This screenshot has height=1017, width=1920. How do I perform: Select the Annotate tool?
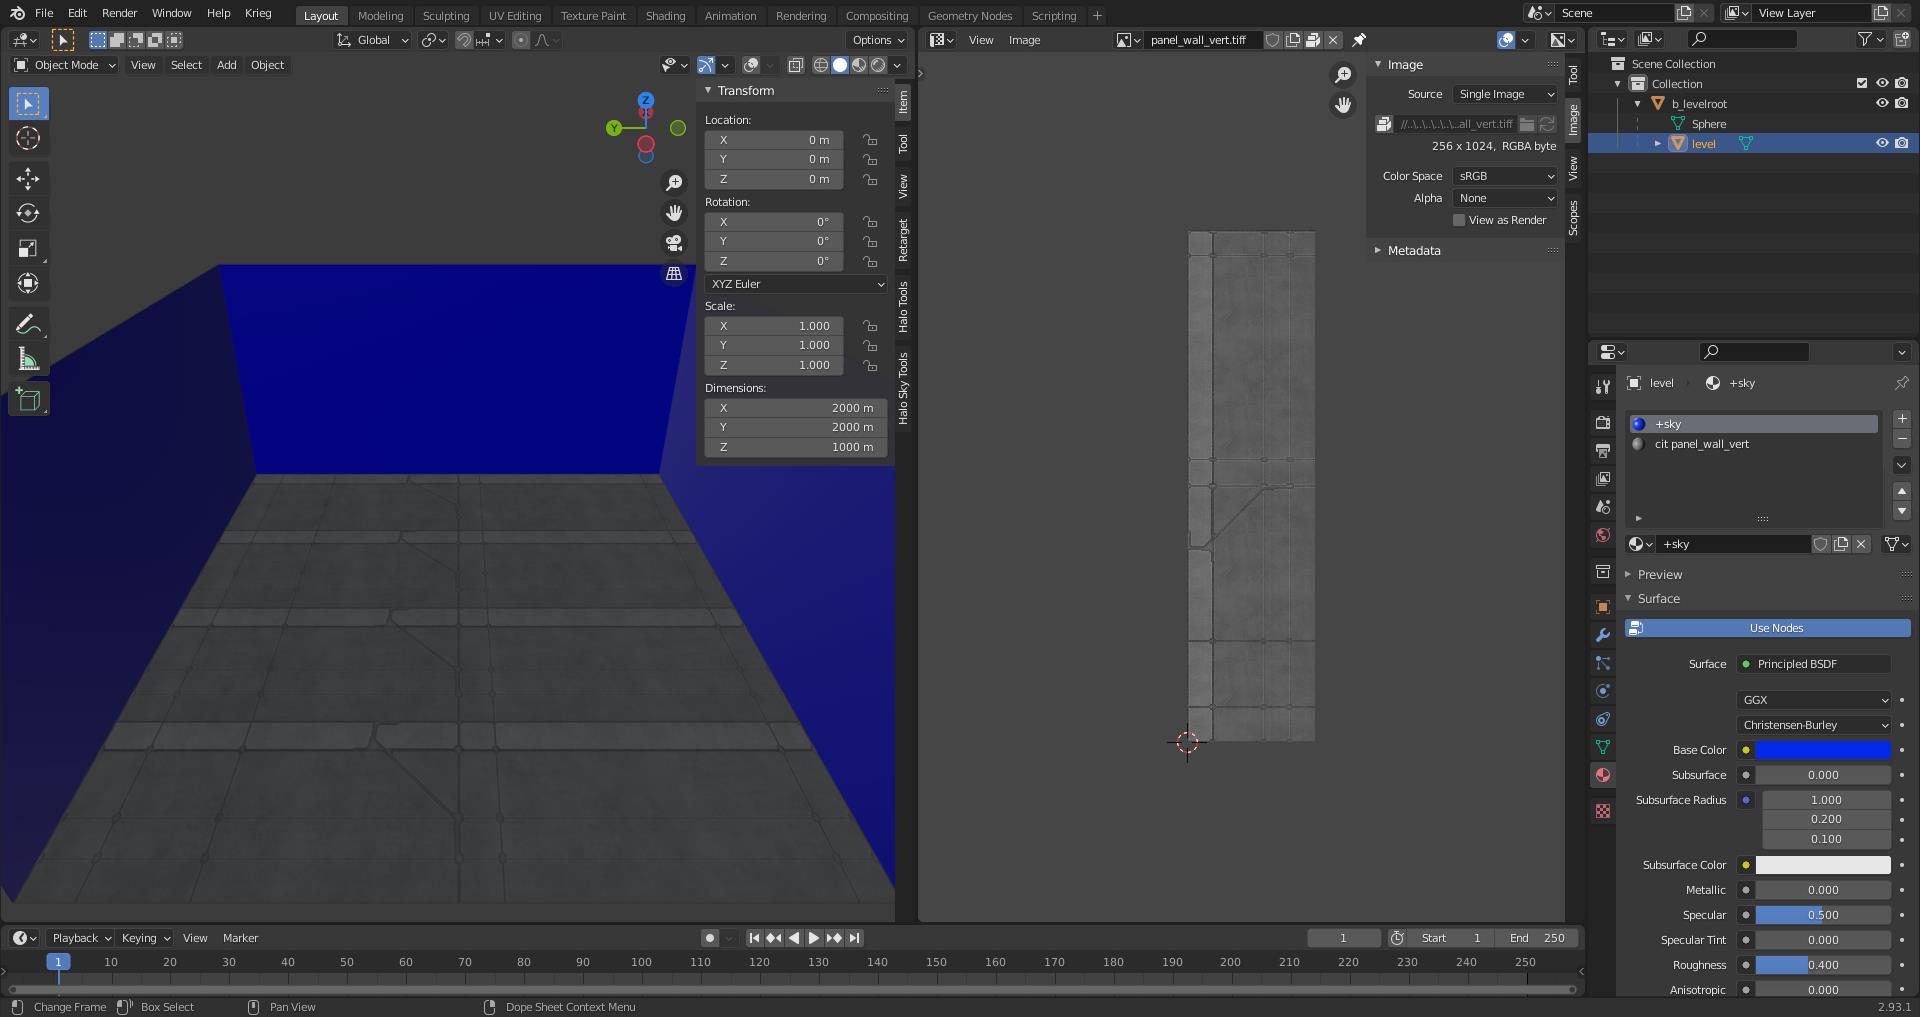click(28, 324)
